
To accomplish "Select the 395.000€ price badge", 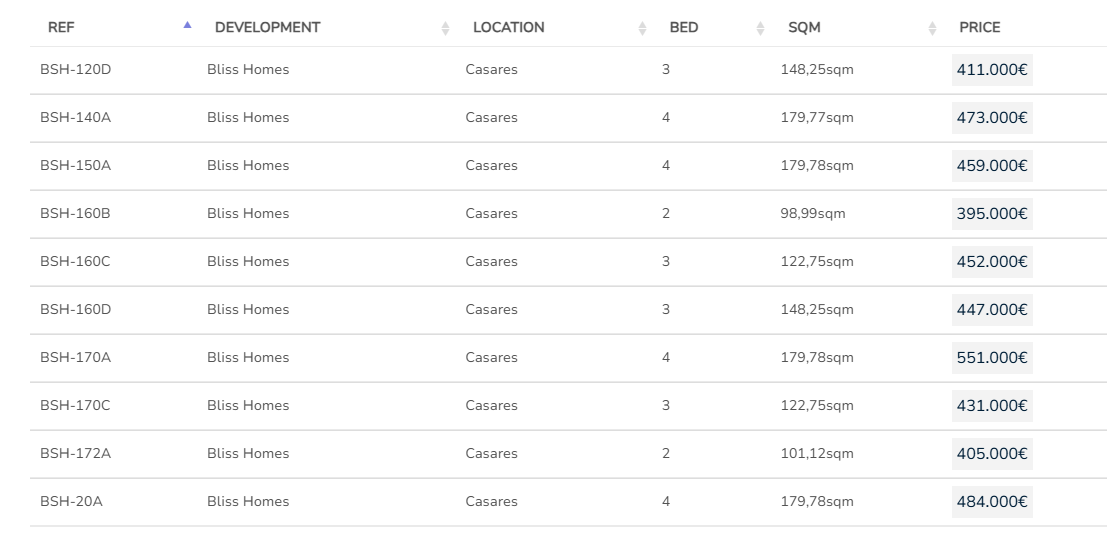I will pyautogui.click(x=992, y=214).
